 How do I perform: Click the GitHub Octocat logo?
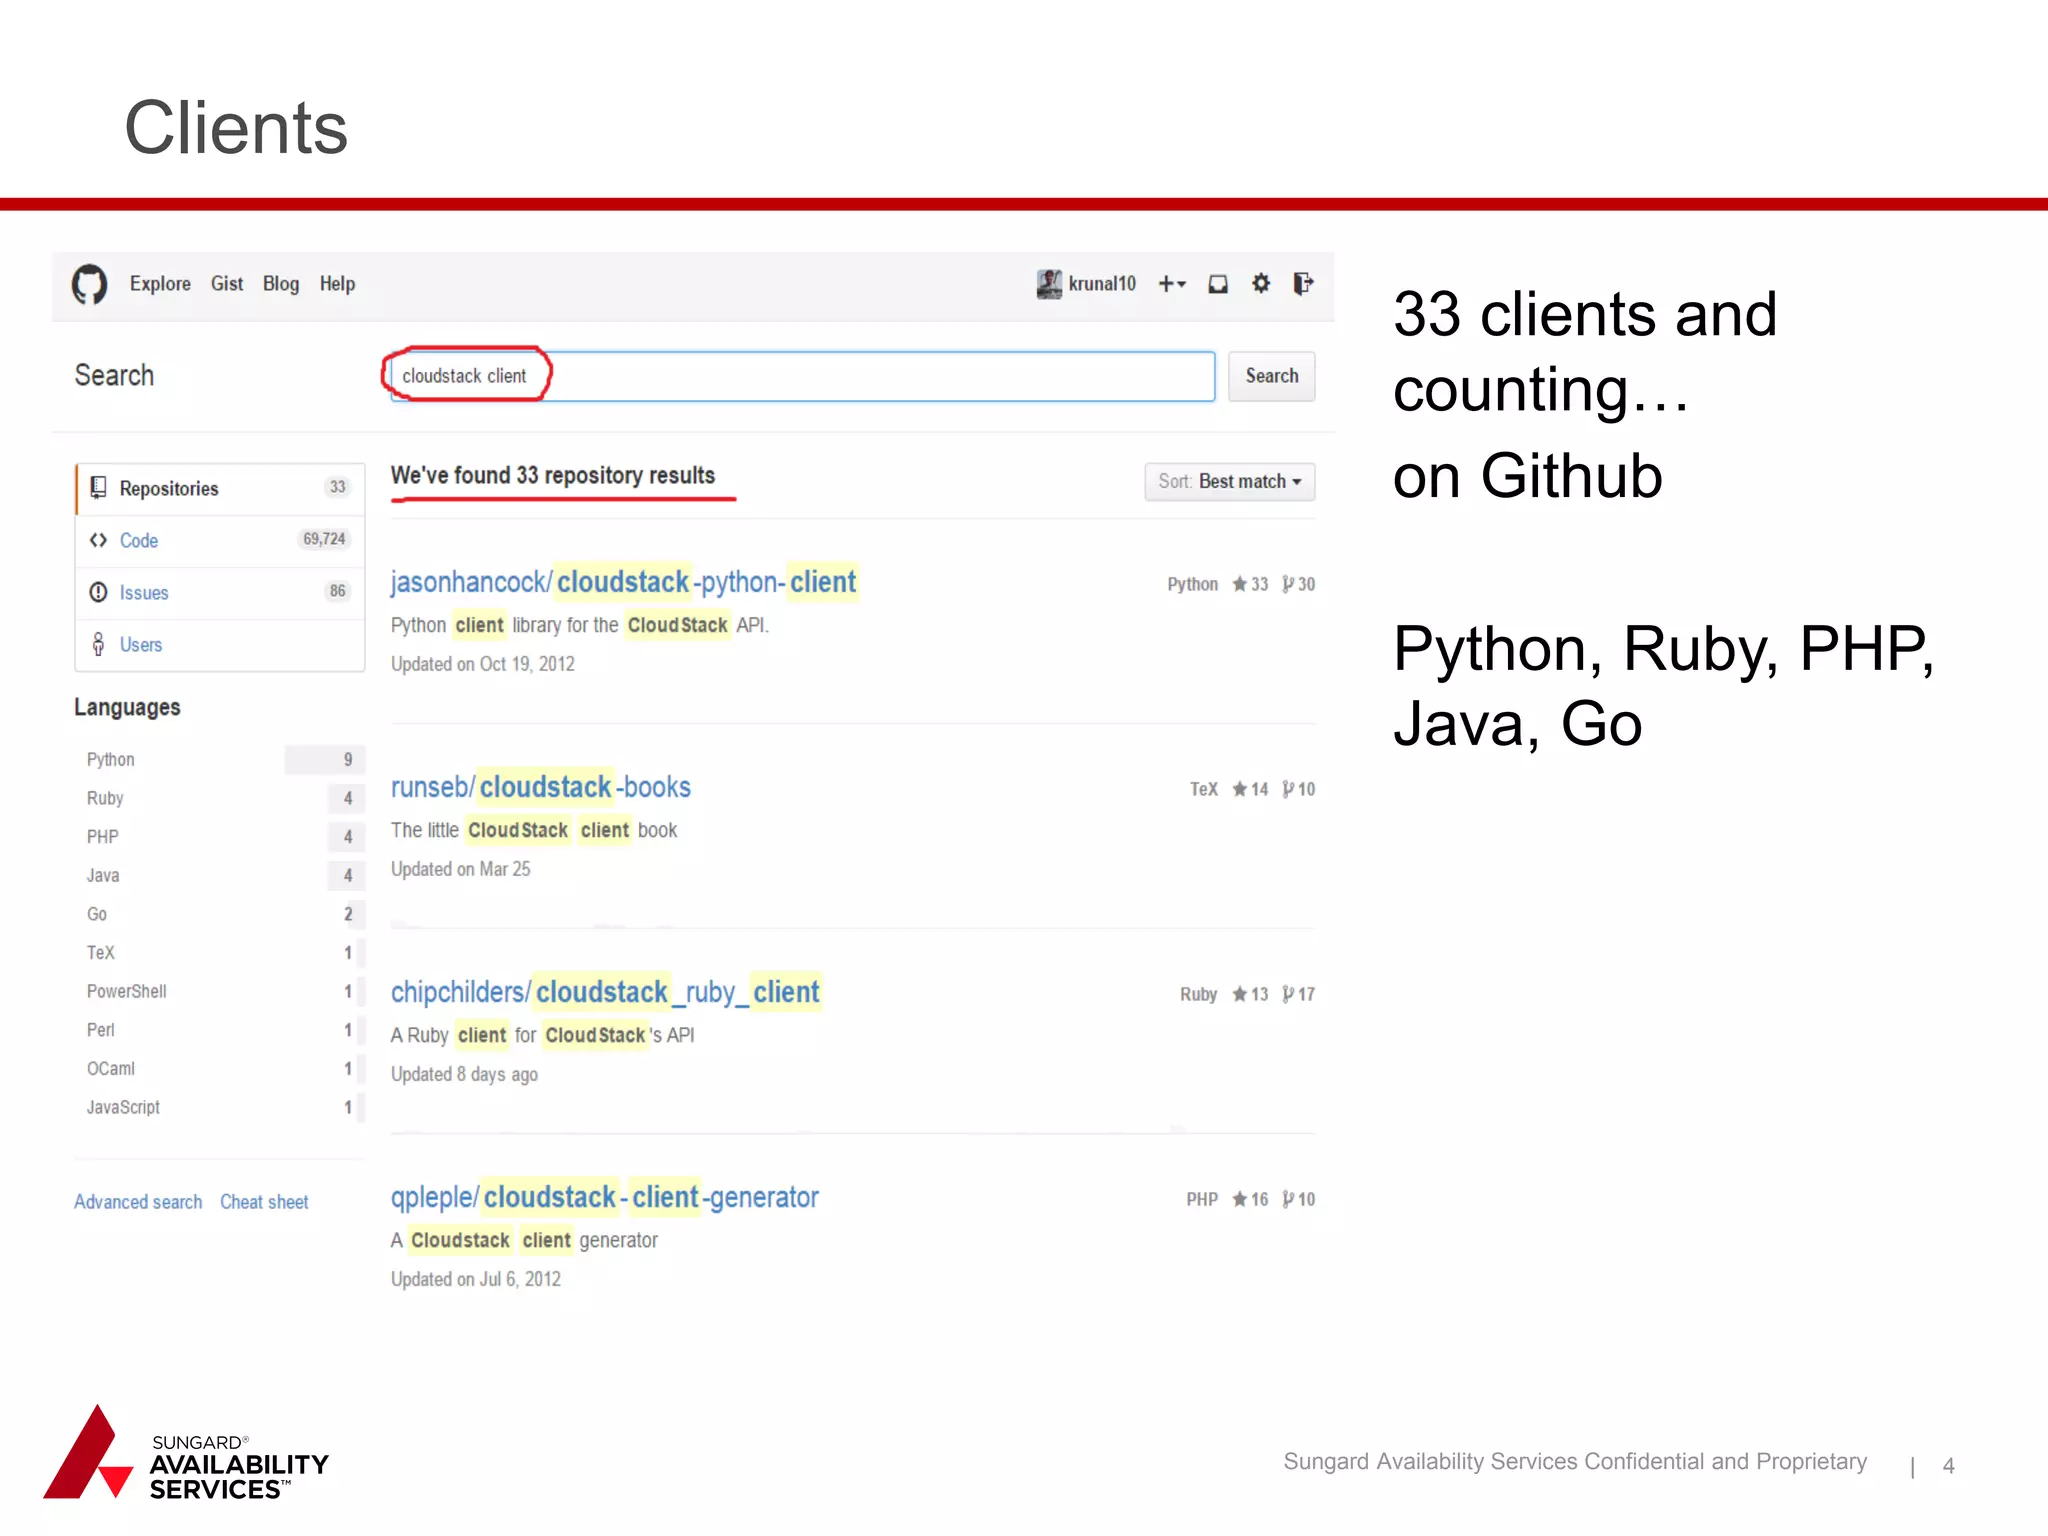(89, 285)
